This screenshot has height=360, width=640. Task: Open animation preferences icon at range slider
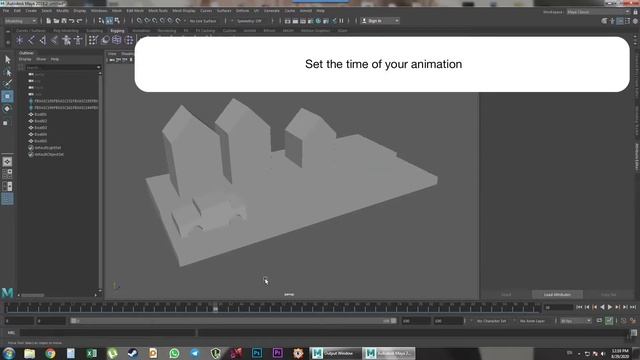coord(633,321)
